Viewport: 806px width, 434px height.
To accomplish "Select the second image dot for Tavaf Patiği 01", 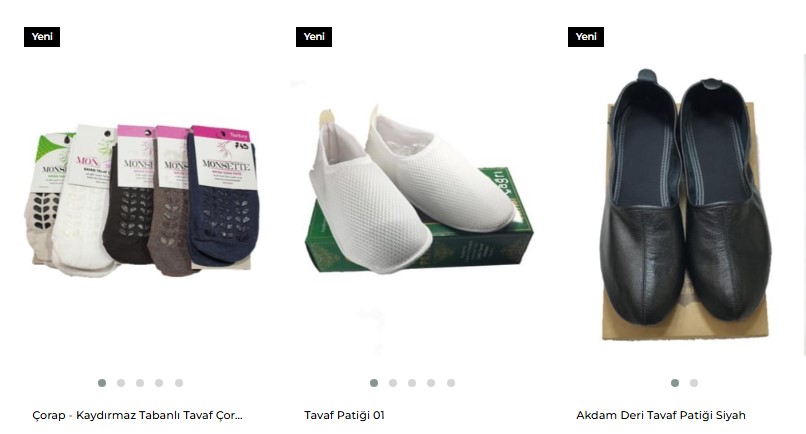I will click(393, 383).
